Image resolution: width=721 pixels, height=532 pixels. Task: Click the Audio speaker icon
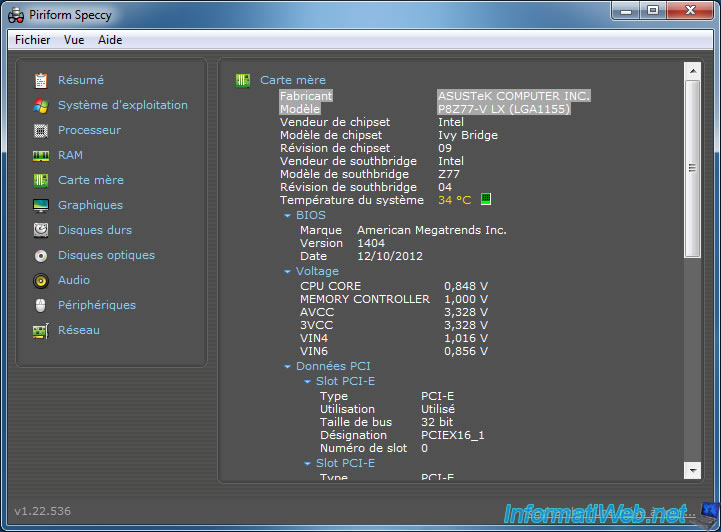[x=41, y=280]
